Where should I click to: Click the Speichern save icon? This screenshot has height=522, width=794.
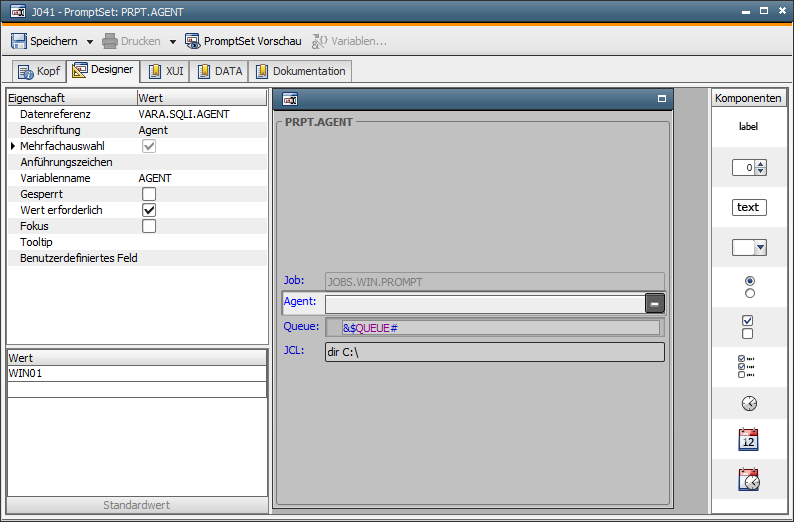[19, 41]
